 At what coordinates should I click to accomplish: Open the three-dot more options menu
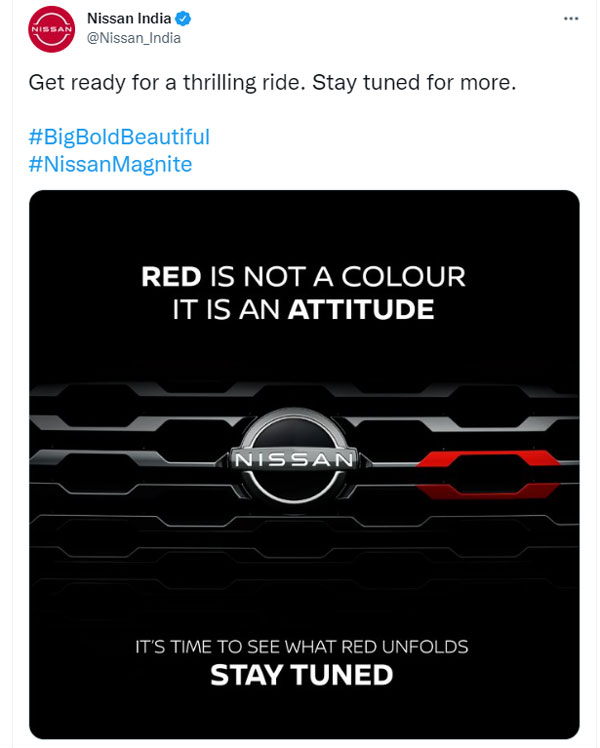pyautogui.click(x=571, y=19)
